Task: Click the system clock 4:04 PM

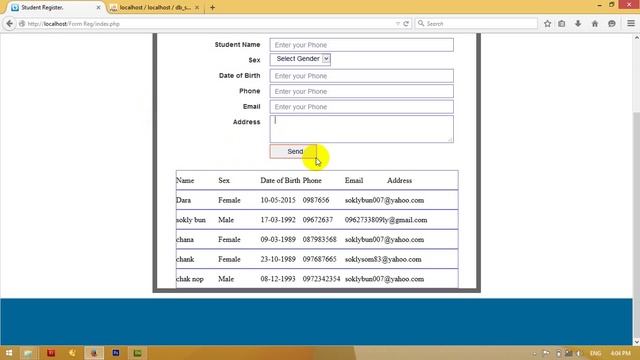Action: [x=620, y=353]
